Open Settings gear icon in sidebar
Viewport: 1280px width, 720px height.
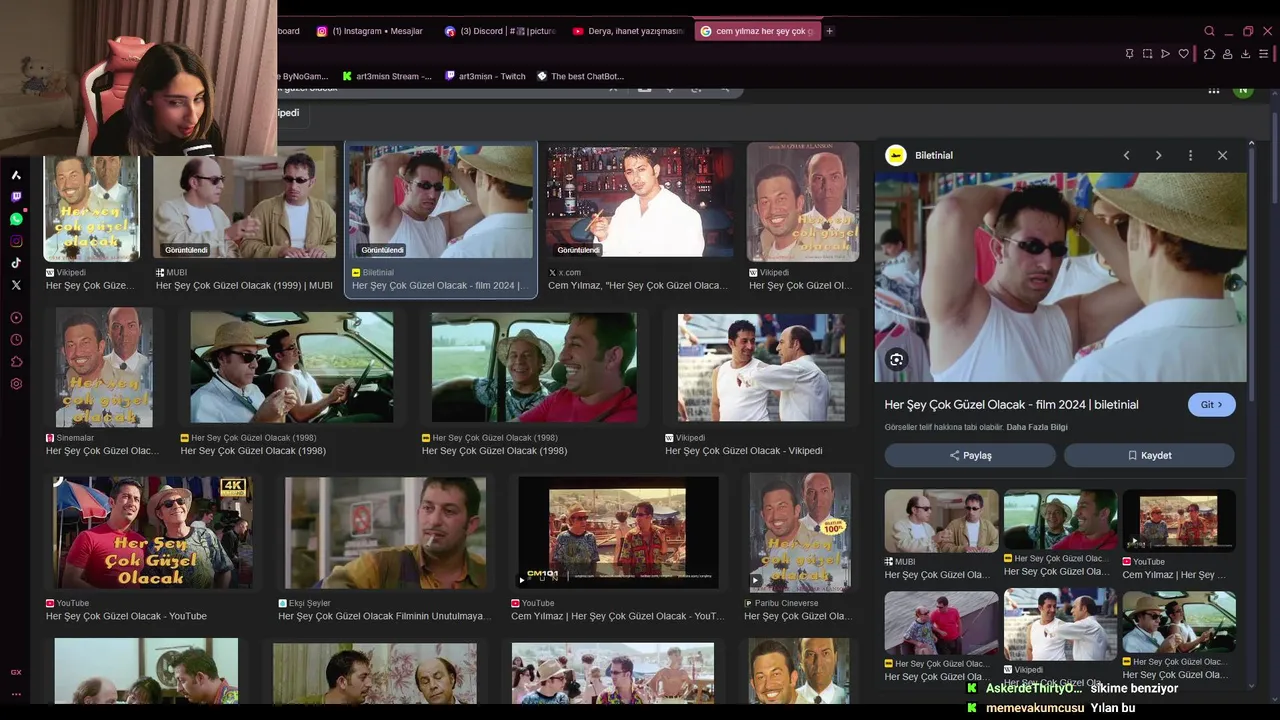coord(16,384)
